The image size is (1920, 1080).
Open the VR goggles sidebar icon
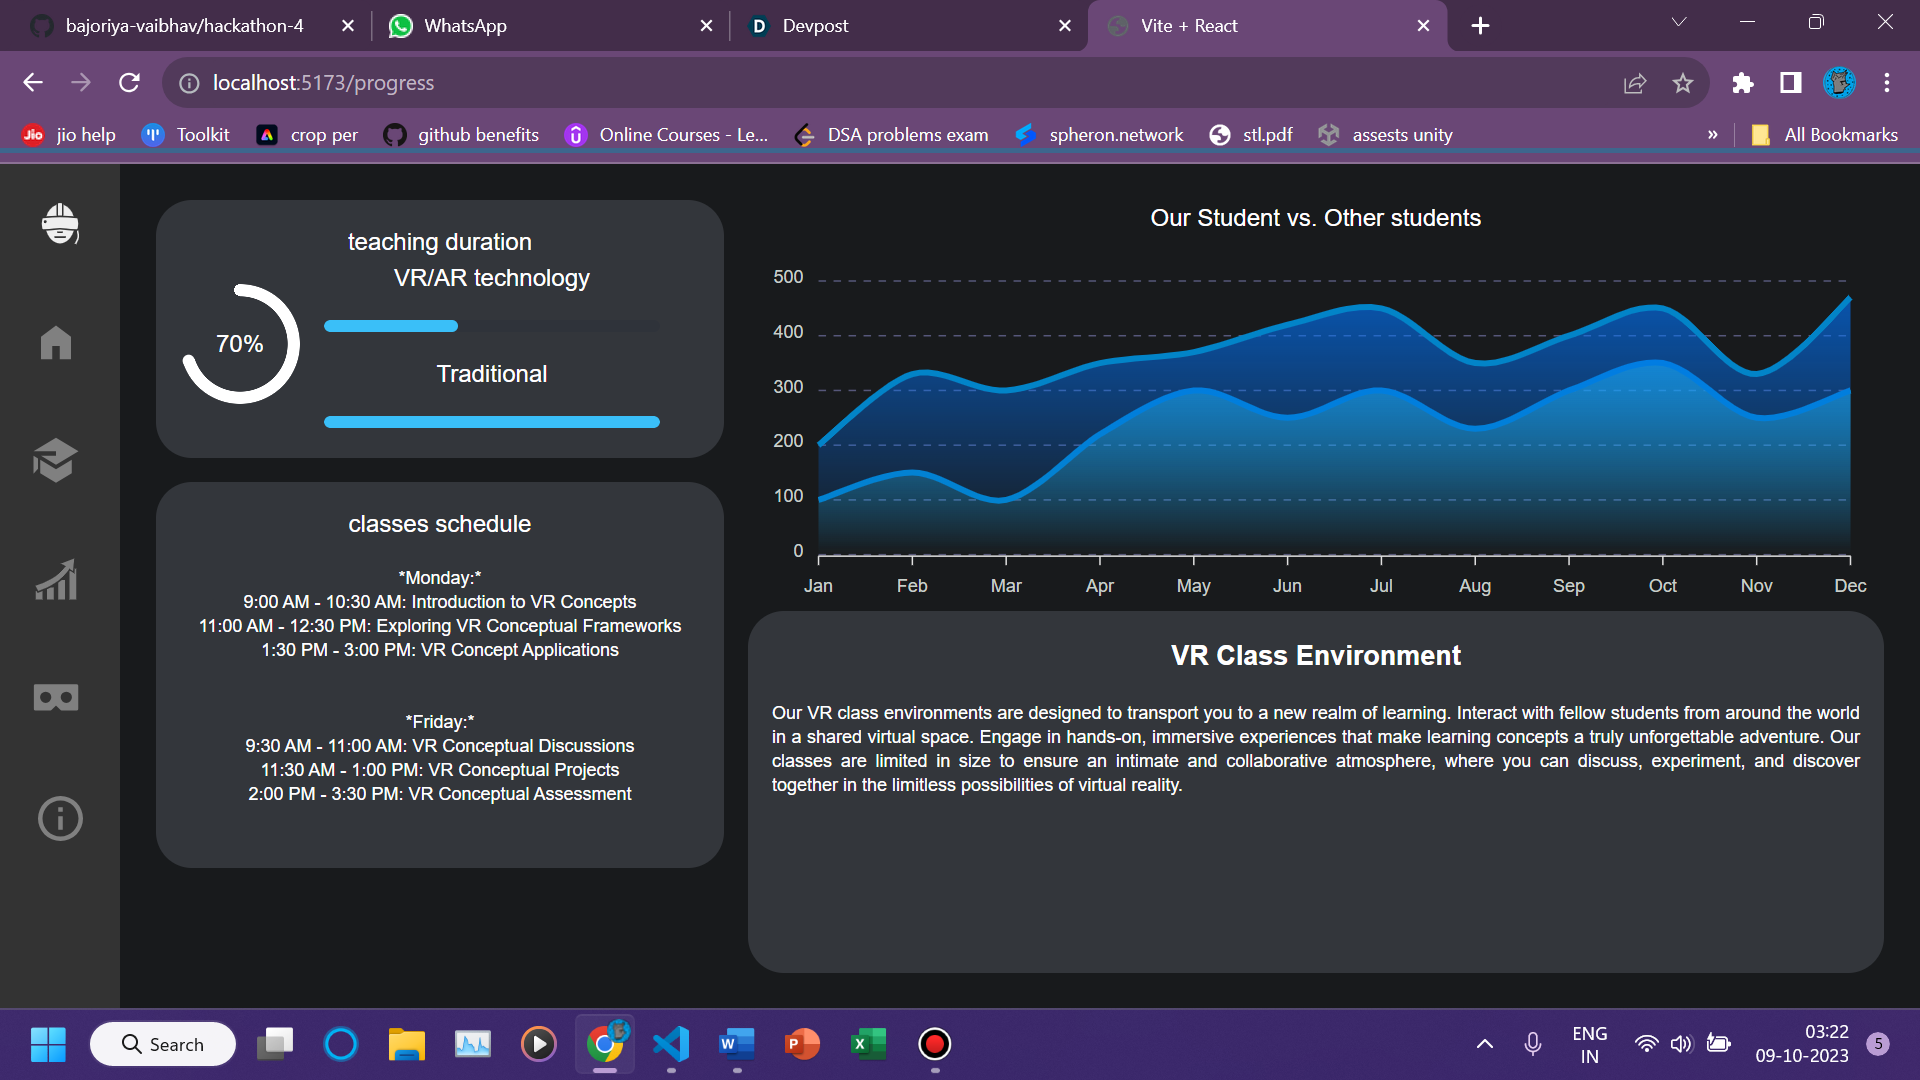pyautogui.click(x=56, y=698)
